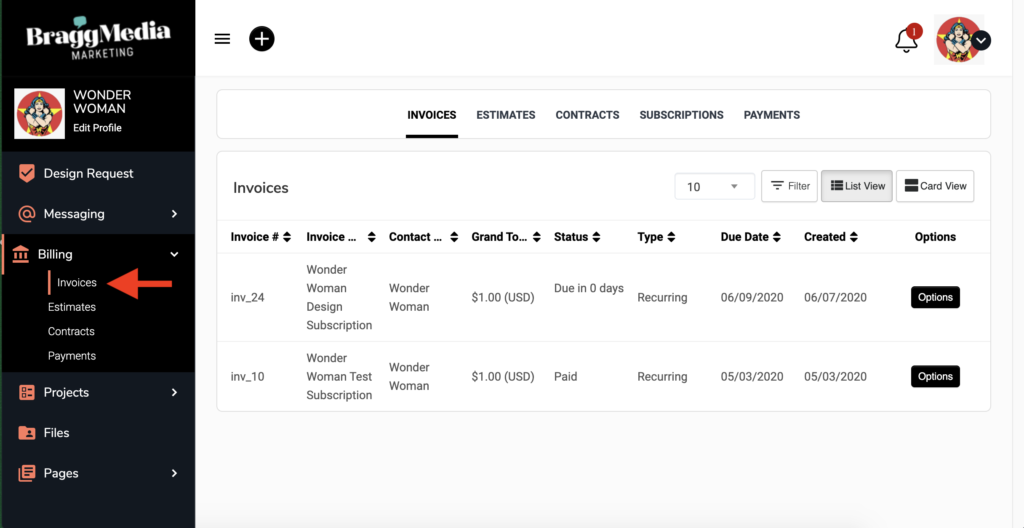
Task: Click the Filter button
Action: coord(789,186)
